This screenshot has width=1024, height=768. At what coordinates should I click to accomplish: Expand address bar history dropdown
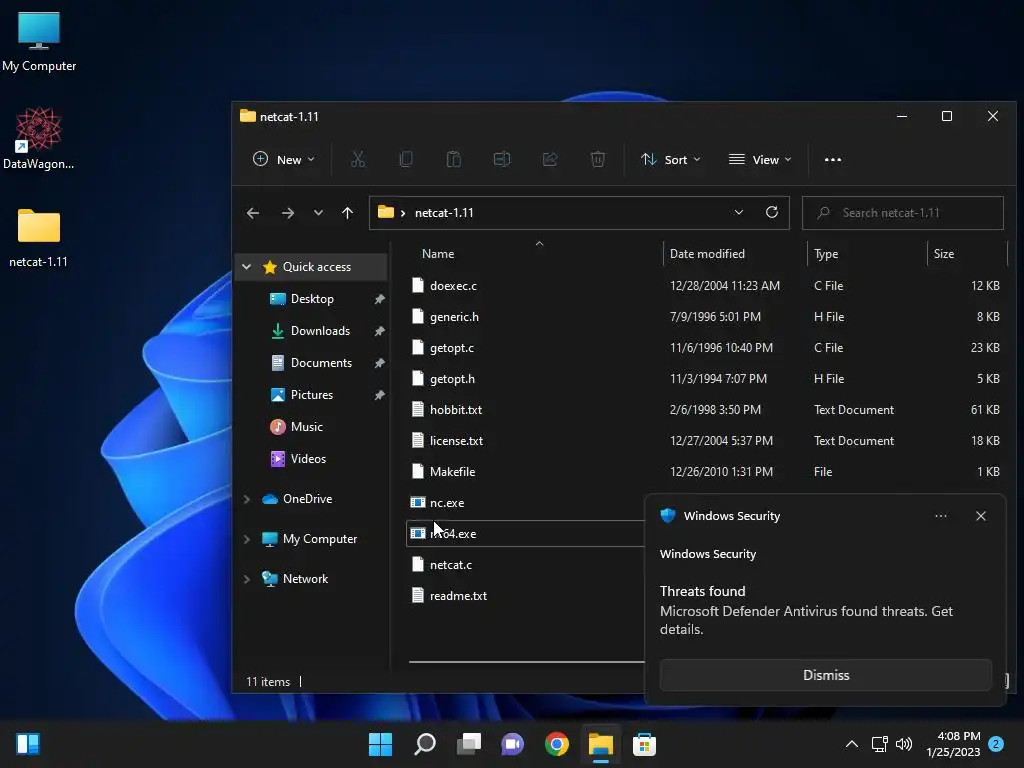[x=739, y=212]
